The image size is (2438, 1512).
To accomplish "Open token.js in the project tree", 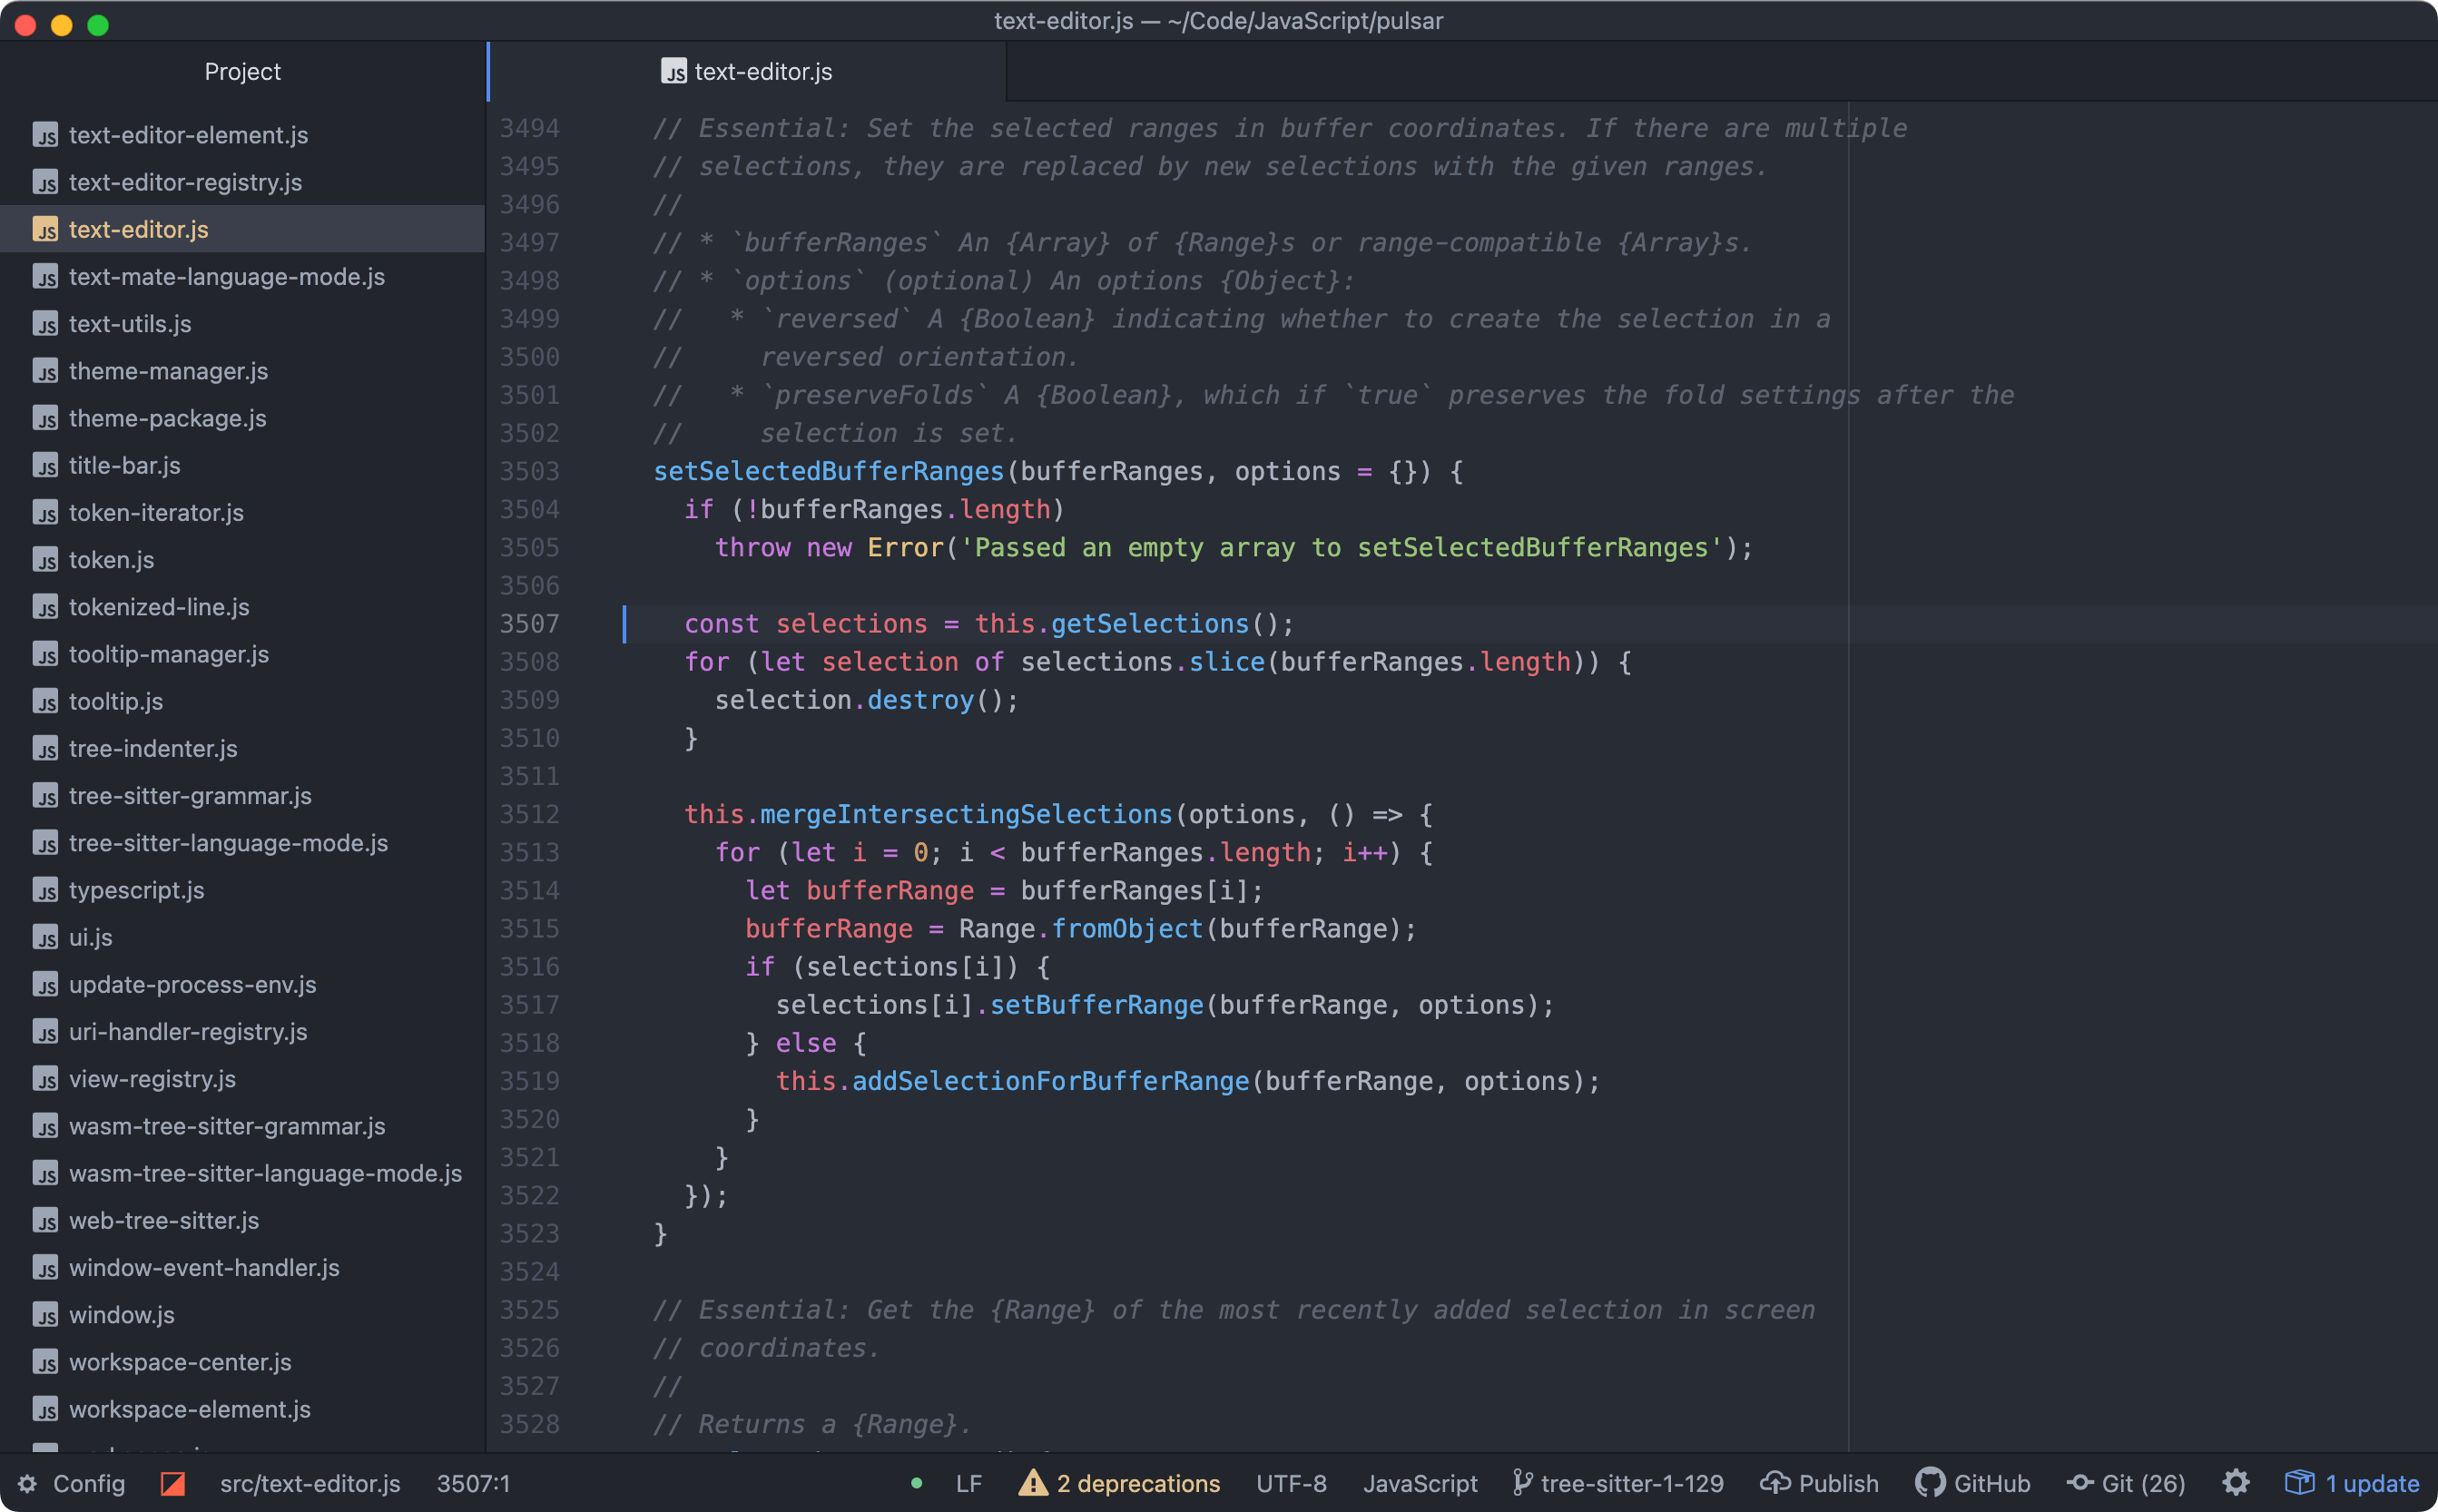I will click(x=111, y=560).
